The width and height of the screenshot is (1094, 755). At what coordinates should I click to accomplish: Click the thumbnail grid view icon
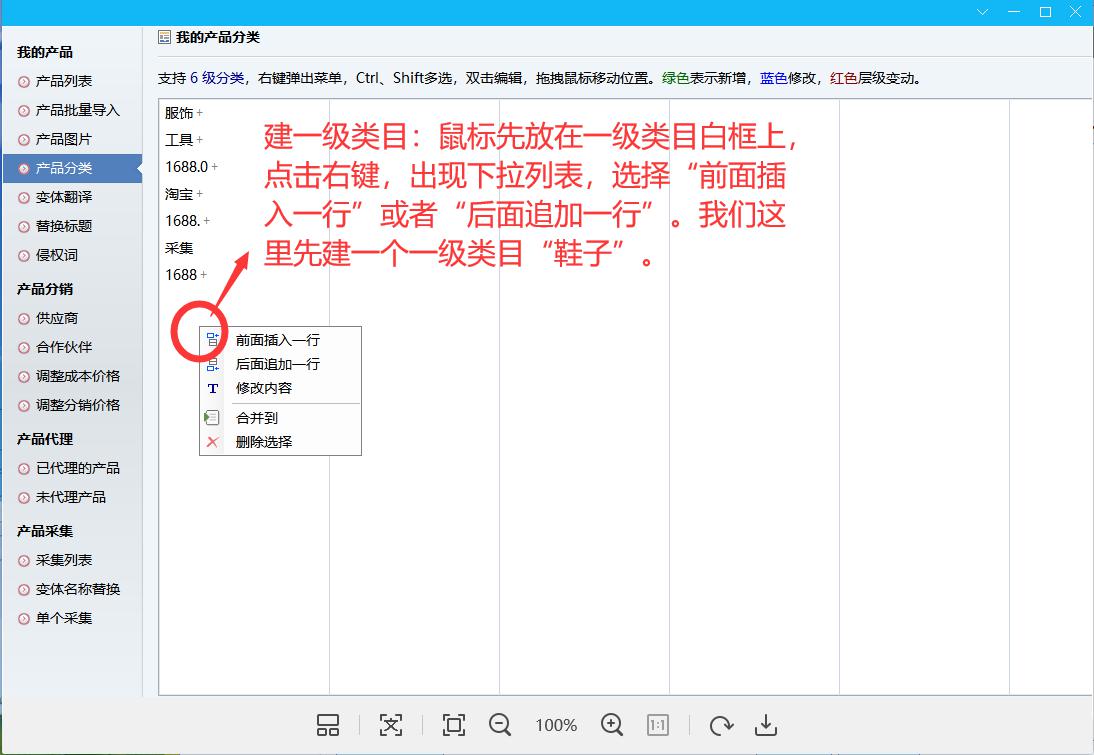pos(328,725)
